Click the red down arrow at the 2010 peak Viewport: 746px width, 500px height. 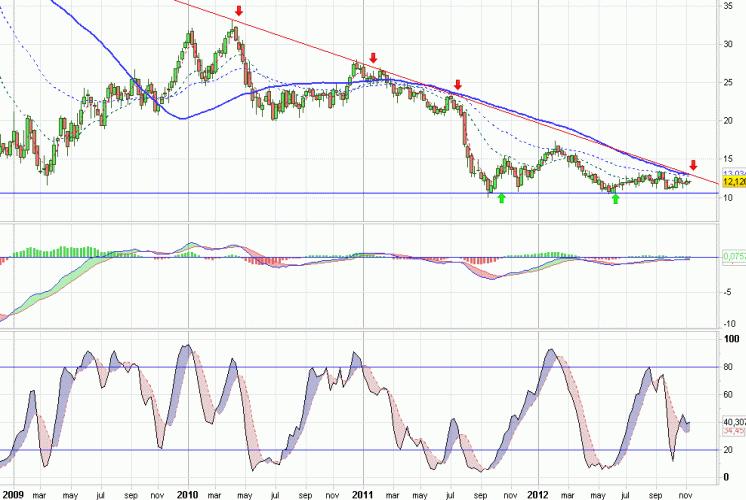(x=238, y=12)
